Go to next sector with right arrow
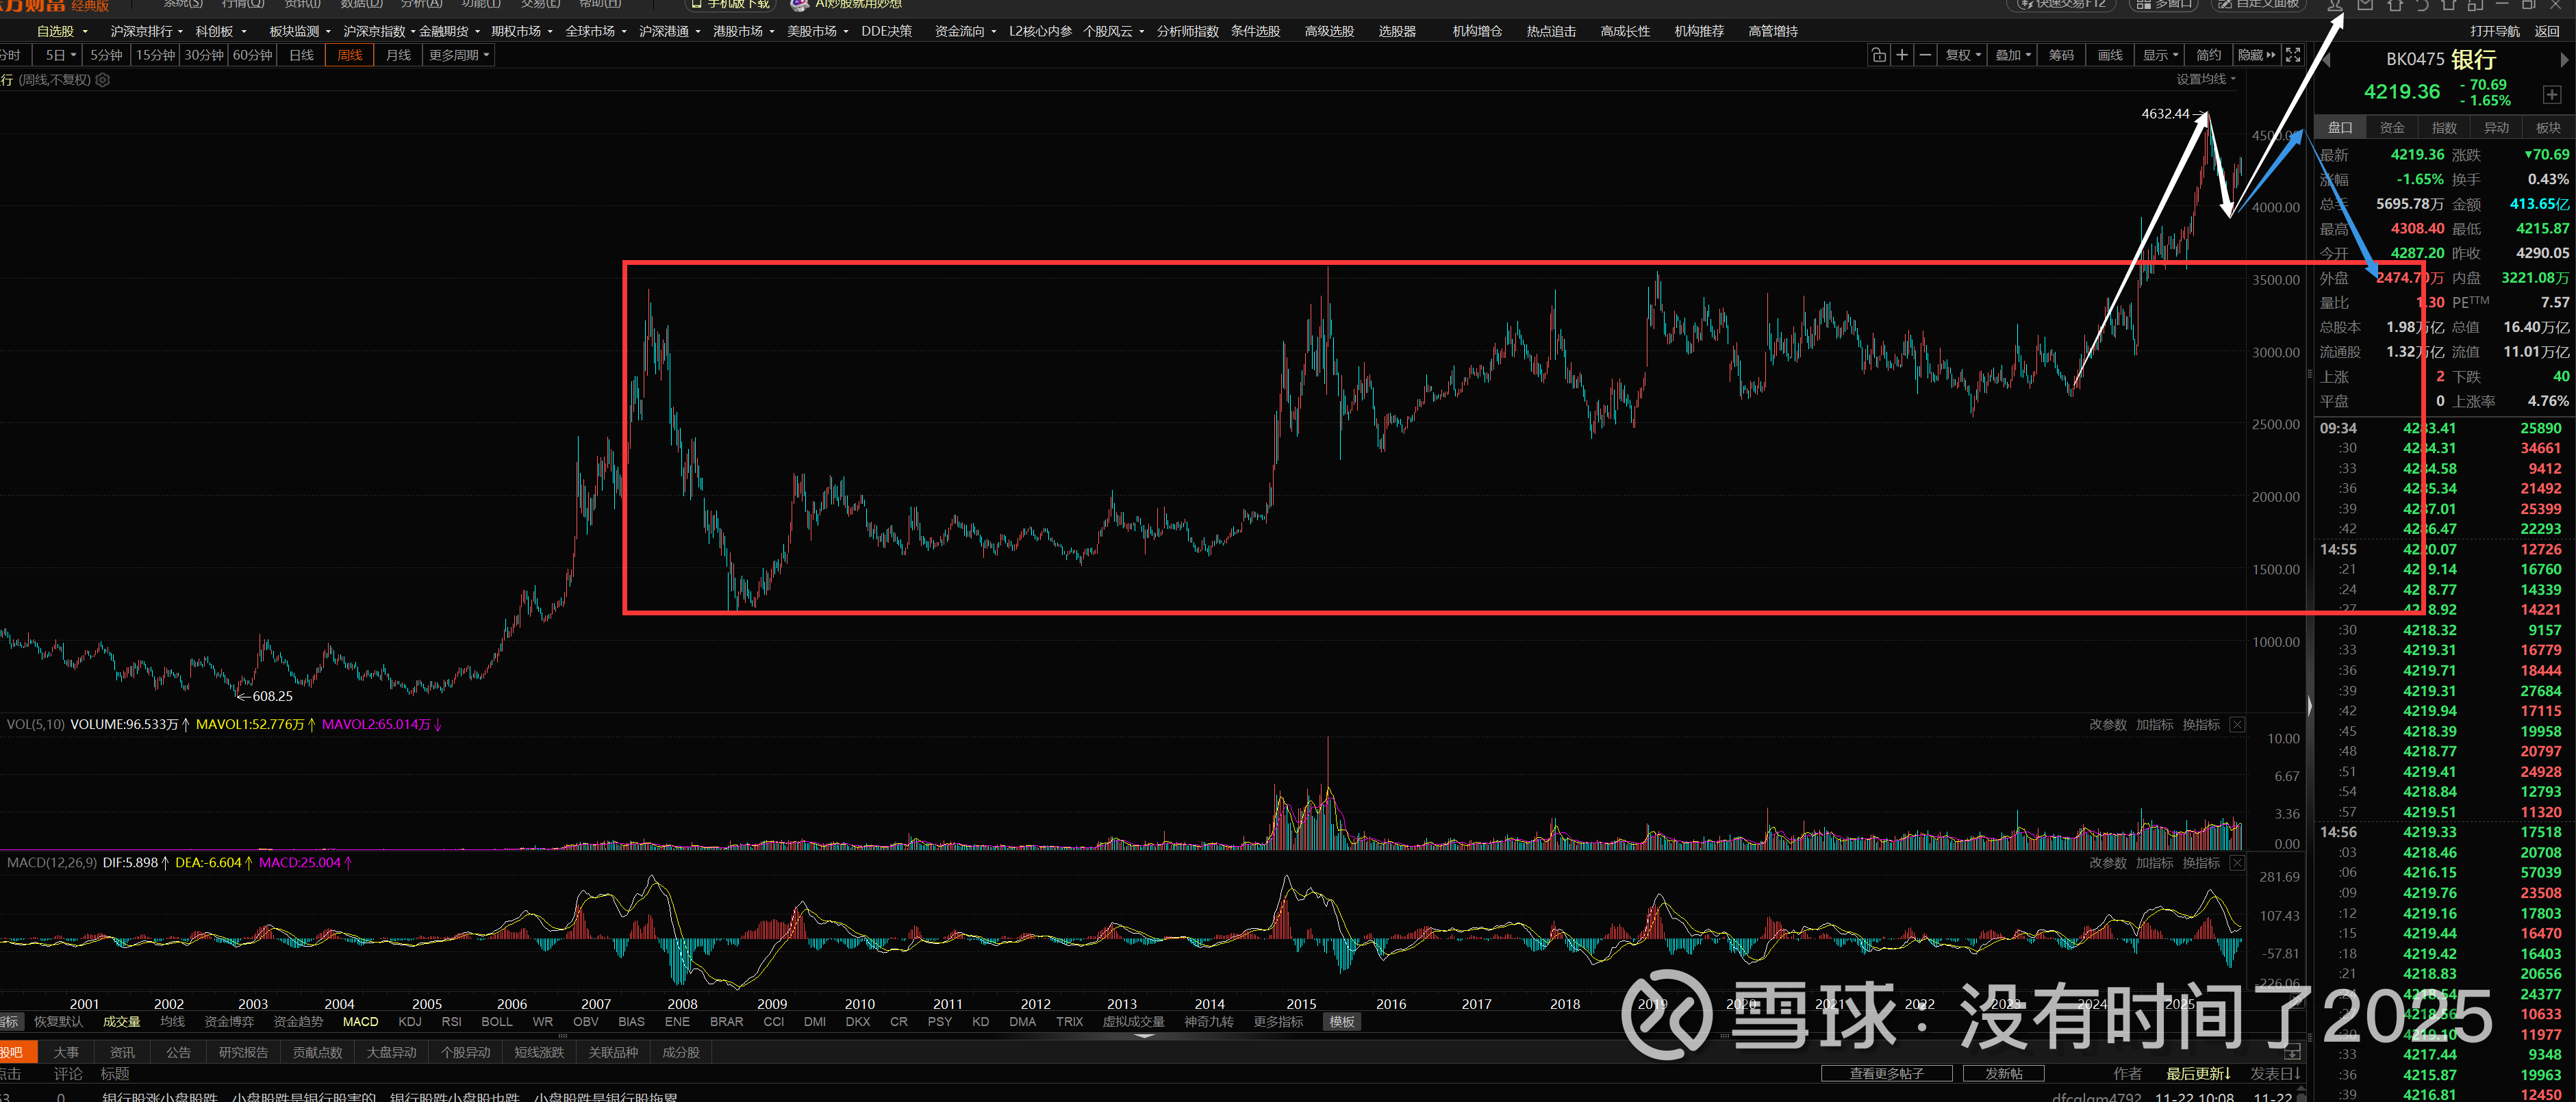Viewport: 2576px width, 1102px height. [2563, 60]
